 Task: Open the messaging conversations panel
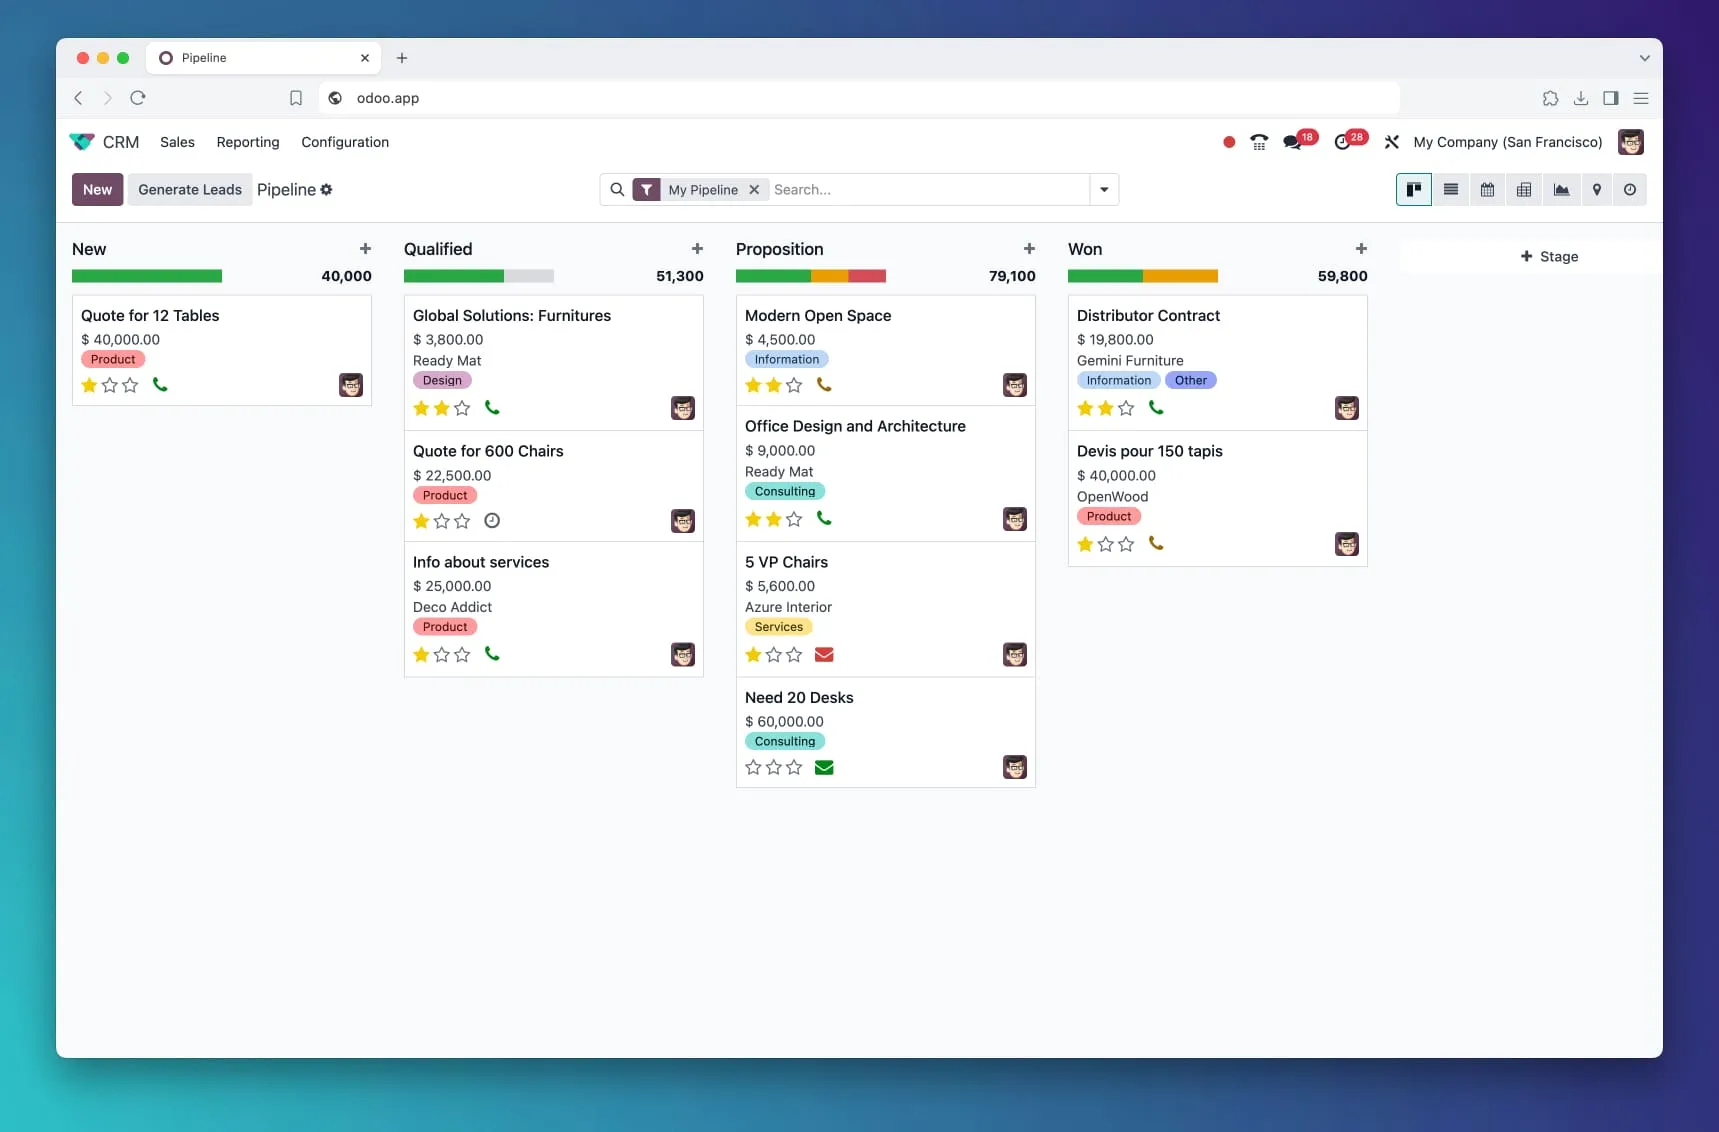1293,142
